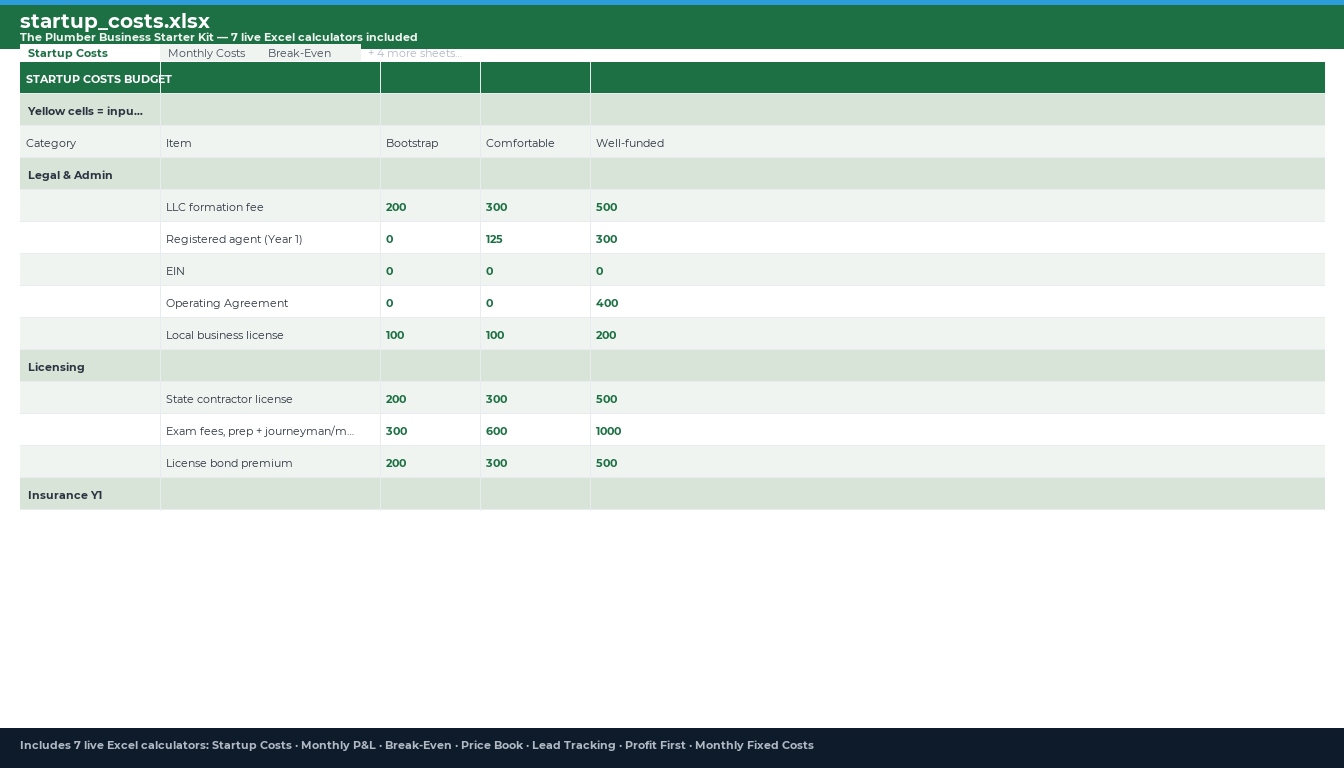
Task: Click the footer listing 7 live Excel calculators
Action: 417,745
